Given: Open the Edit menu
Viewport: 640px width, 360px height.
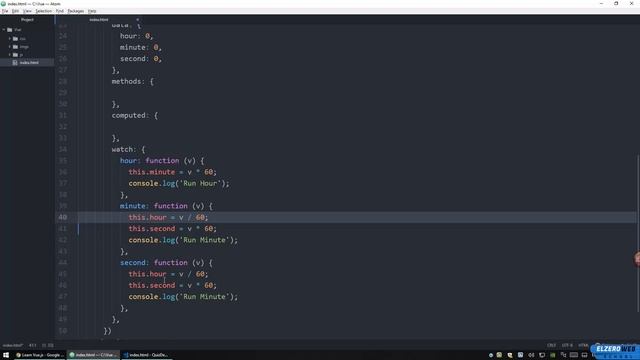Looking at the screenshot, I should (16, 11).
